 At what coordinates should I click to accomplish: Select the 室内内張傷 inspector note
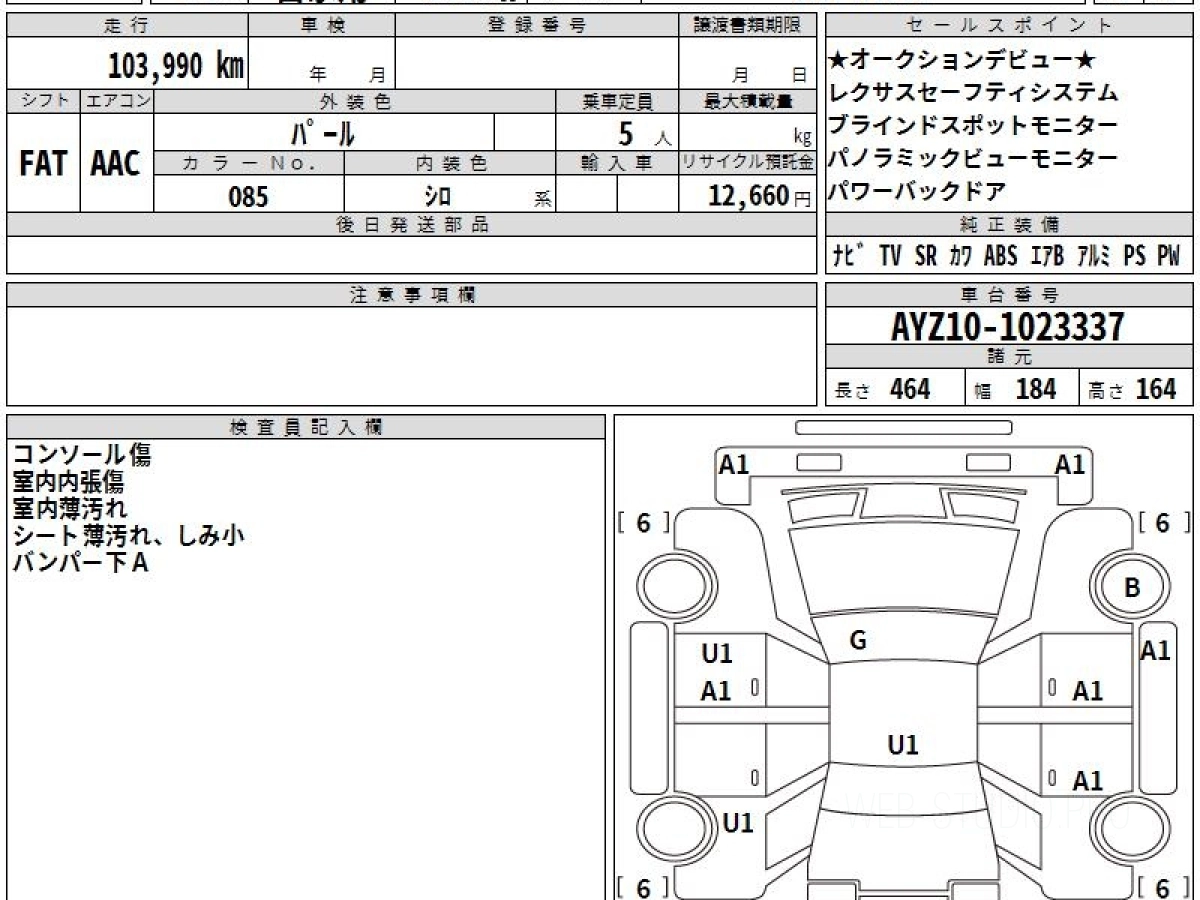pyautogui.click(x=68, y=482)
